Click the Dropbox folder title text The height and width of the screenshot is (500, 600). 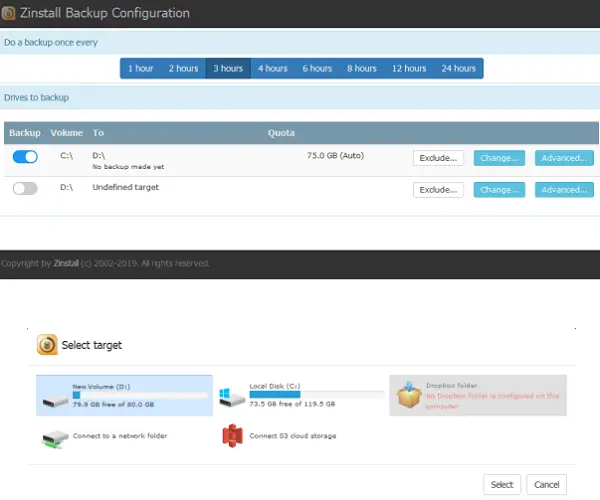click(452, 385)
